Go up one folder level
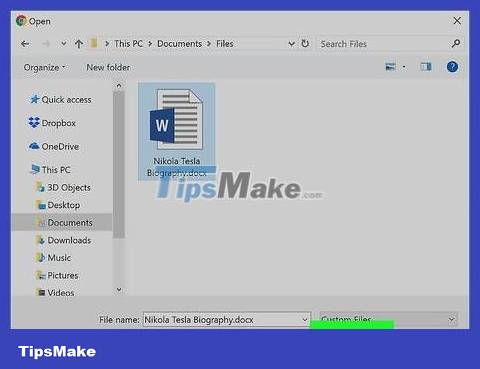The image size is (480, 369). tap(79, 44)
